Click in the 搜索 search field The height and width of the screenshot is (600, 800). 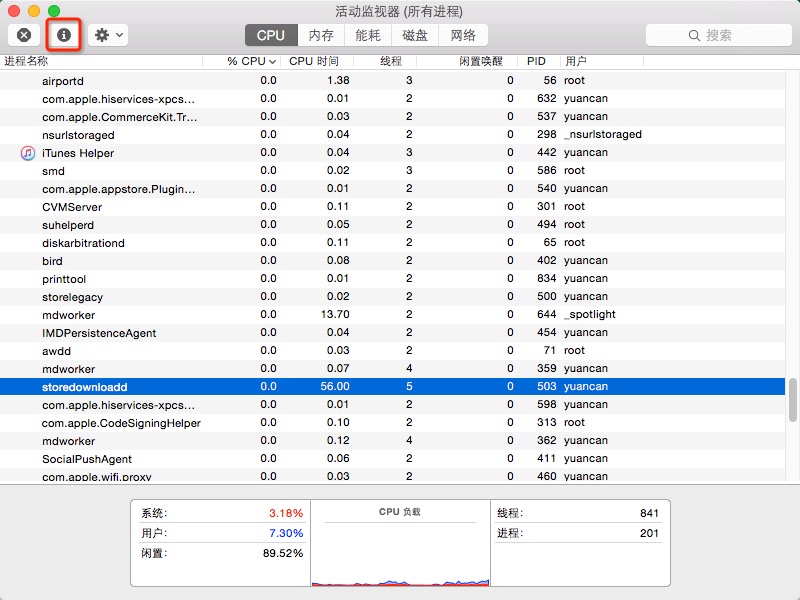point(718,35)
